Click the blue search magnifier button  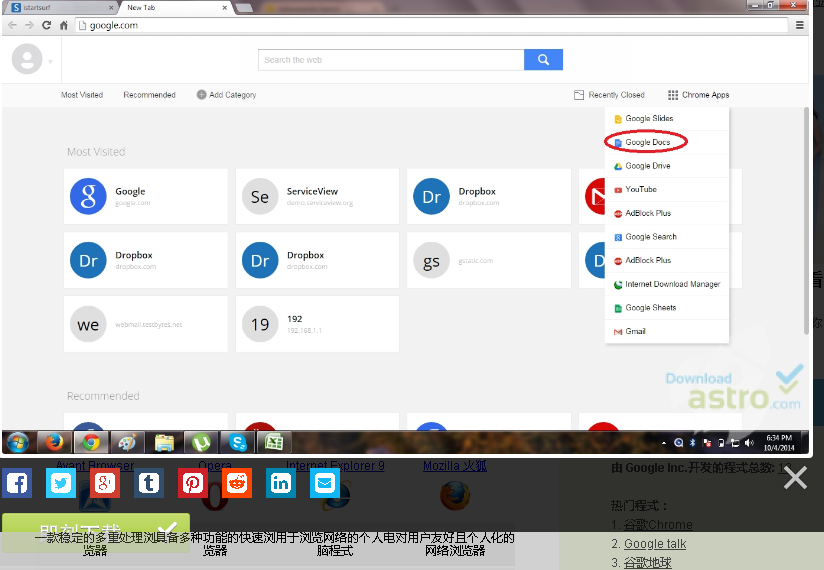click(x=543, y=60)
